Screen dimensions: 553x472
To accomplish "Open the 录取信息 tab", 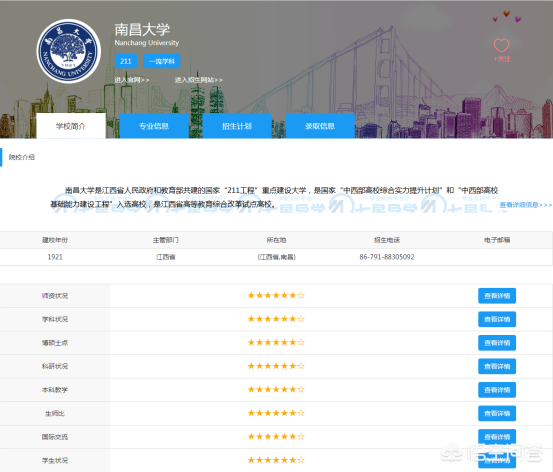I will click(x=320, y=126).
